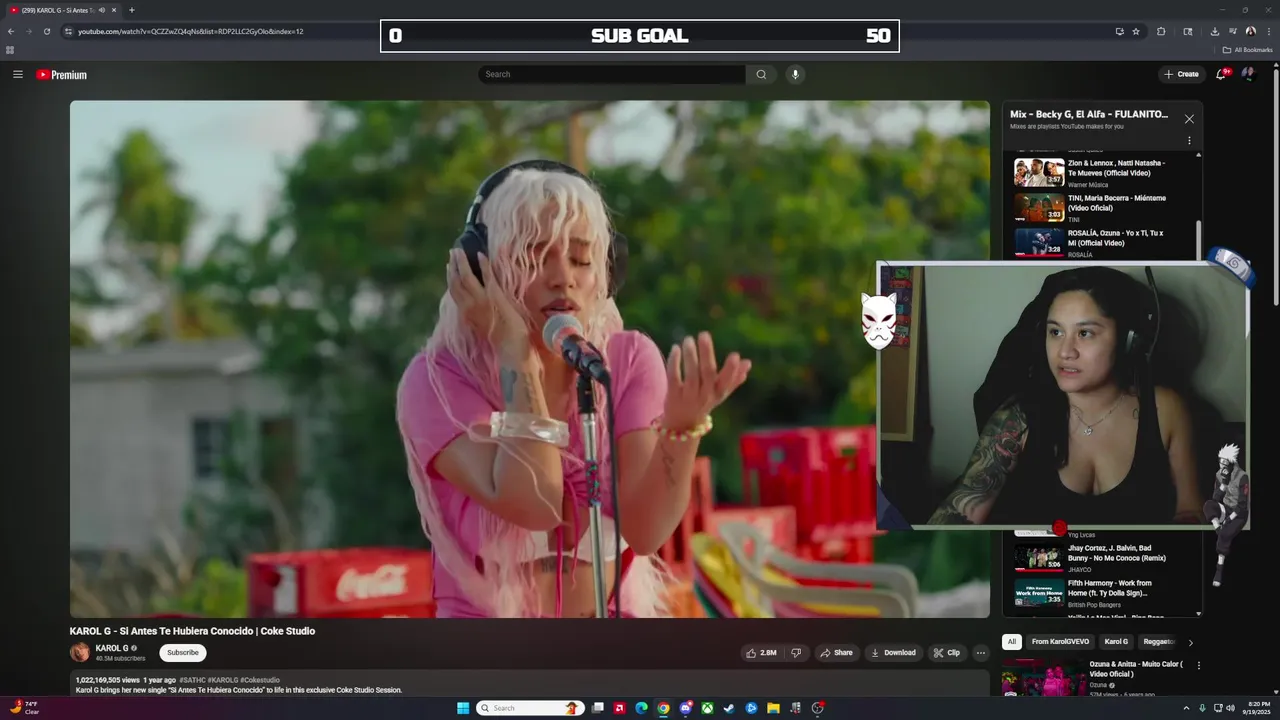The image size is (1280, 720).
Task: Show hidden system tray icons chevron
Action: click(1187, 708)
